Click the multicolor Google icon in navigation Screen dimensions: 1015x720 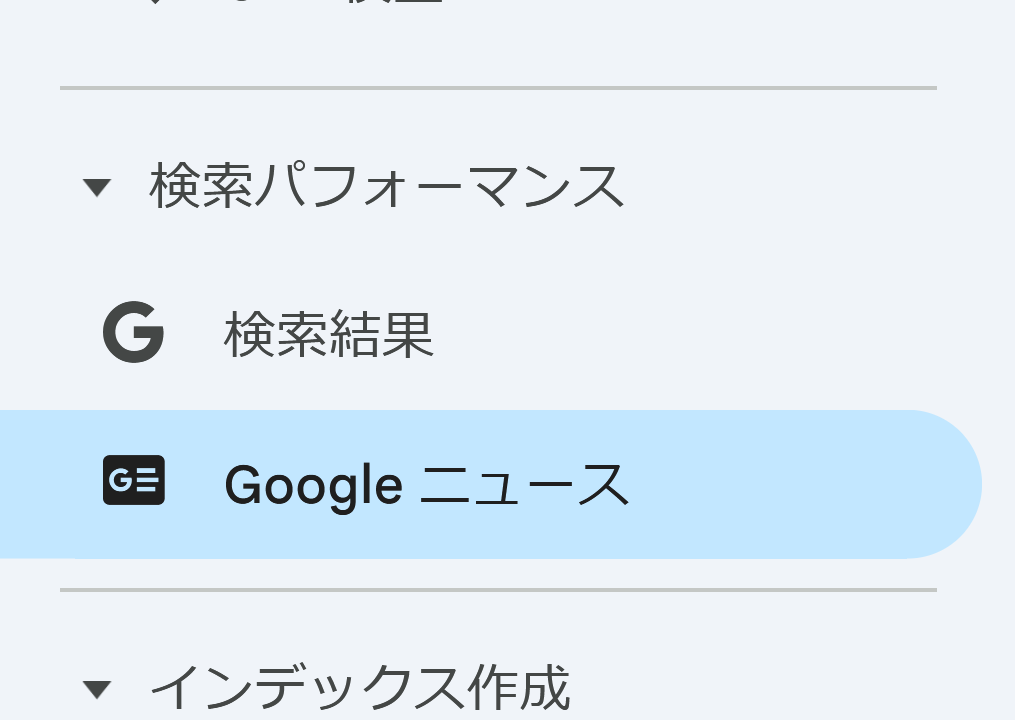[x=133, y=333]
